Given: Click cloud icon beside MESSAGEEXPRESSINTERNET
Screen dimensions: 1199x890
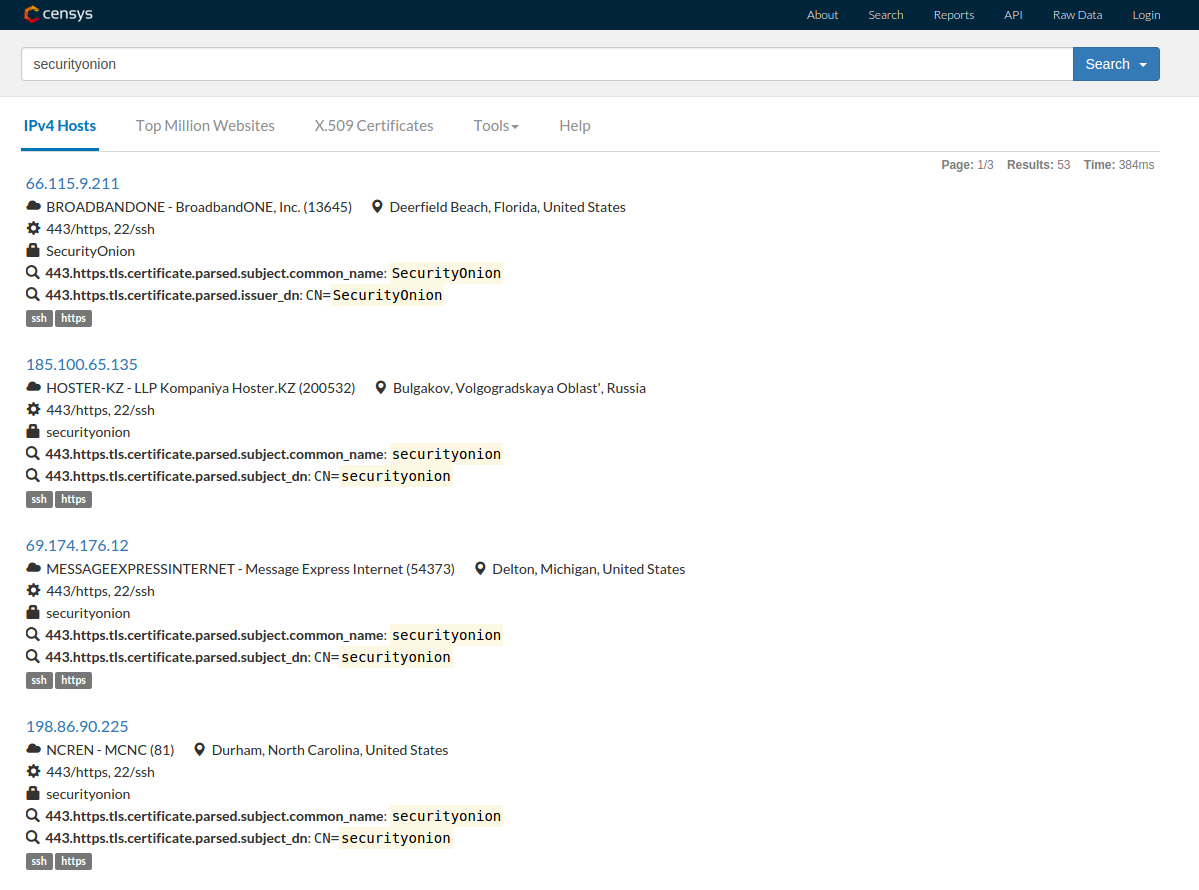Looking at the screenshot, I should click(x=34, y=568).
